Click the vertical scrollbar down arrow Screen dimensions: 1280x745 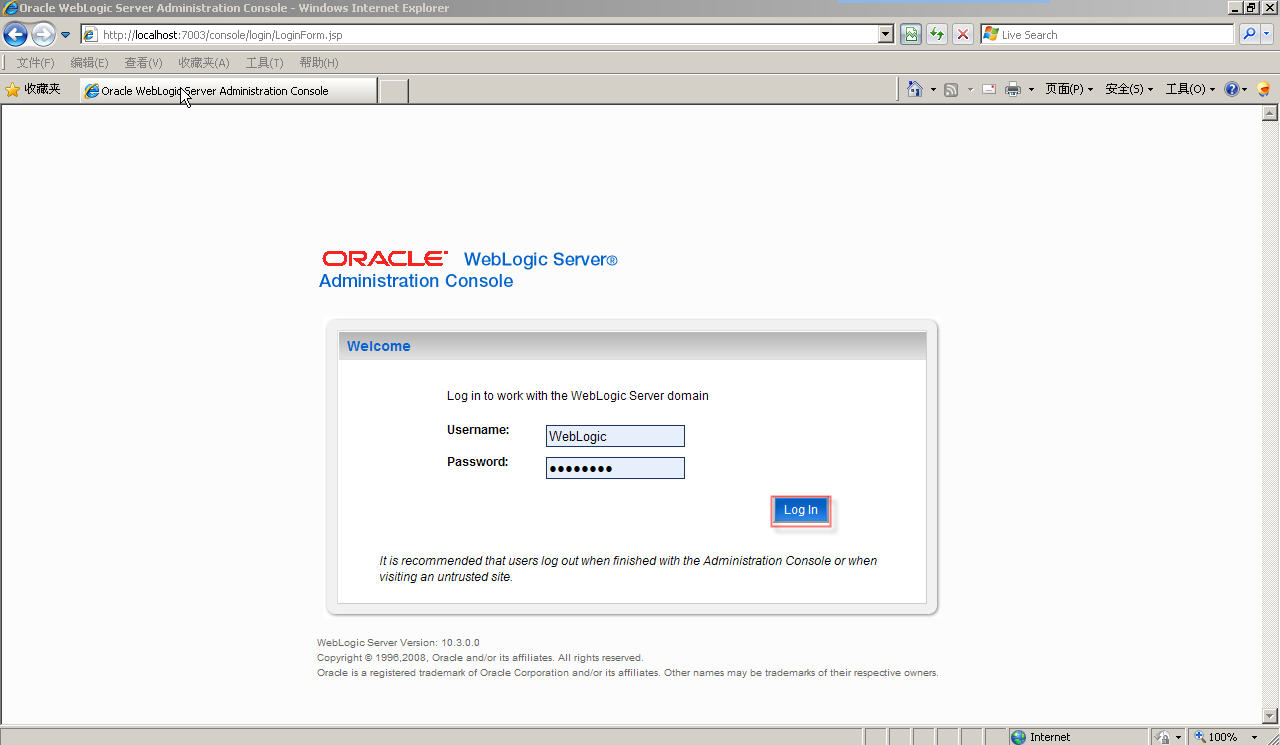[1271, 715]
